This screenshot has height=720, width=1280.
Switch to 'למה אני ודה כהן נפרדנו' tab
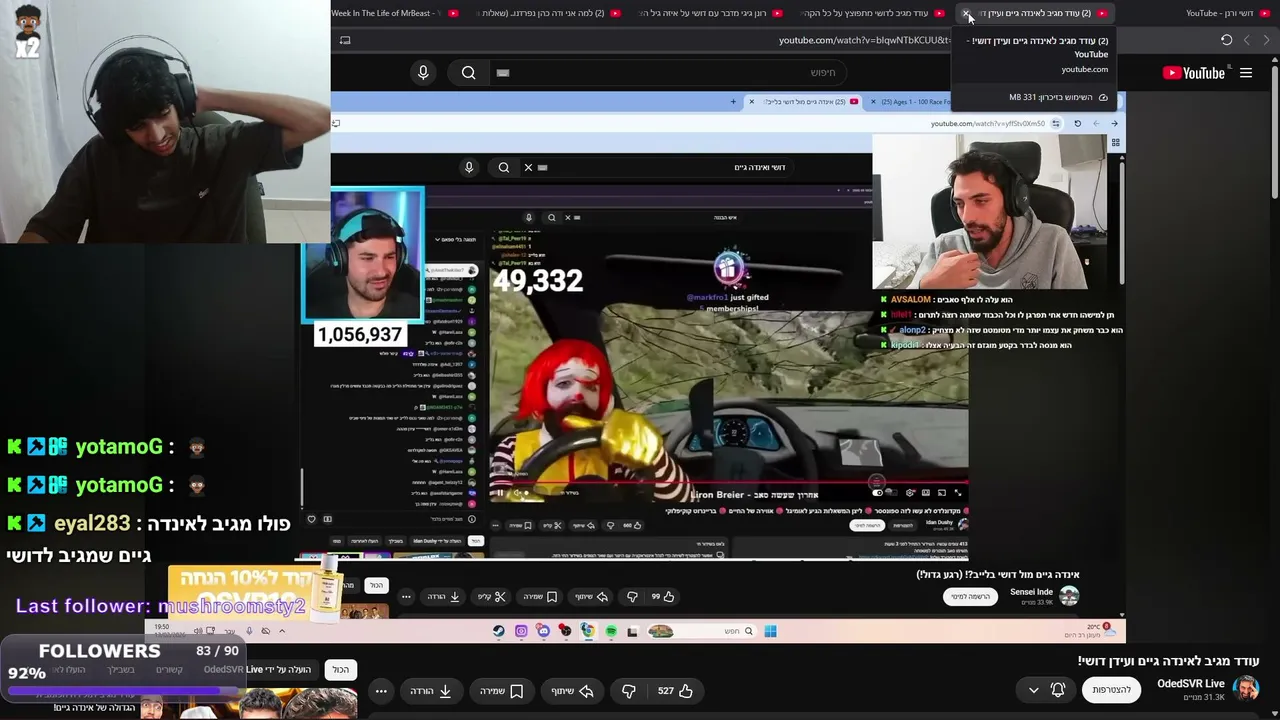pos(546,13)
